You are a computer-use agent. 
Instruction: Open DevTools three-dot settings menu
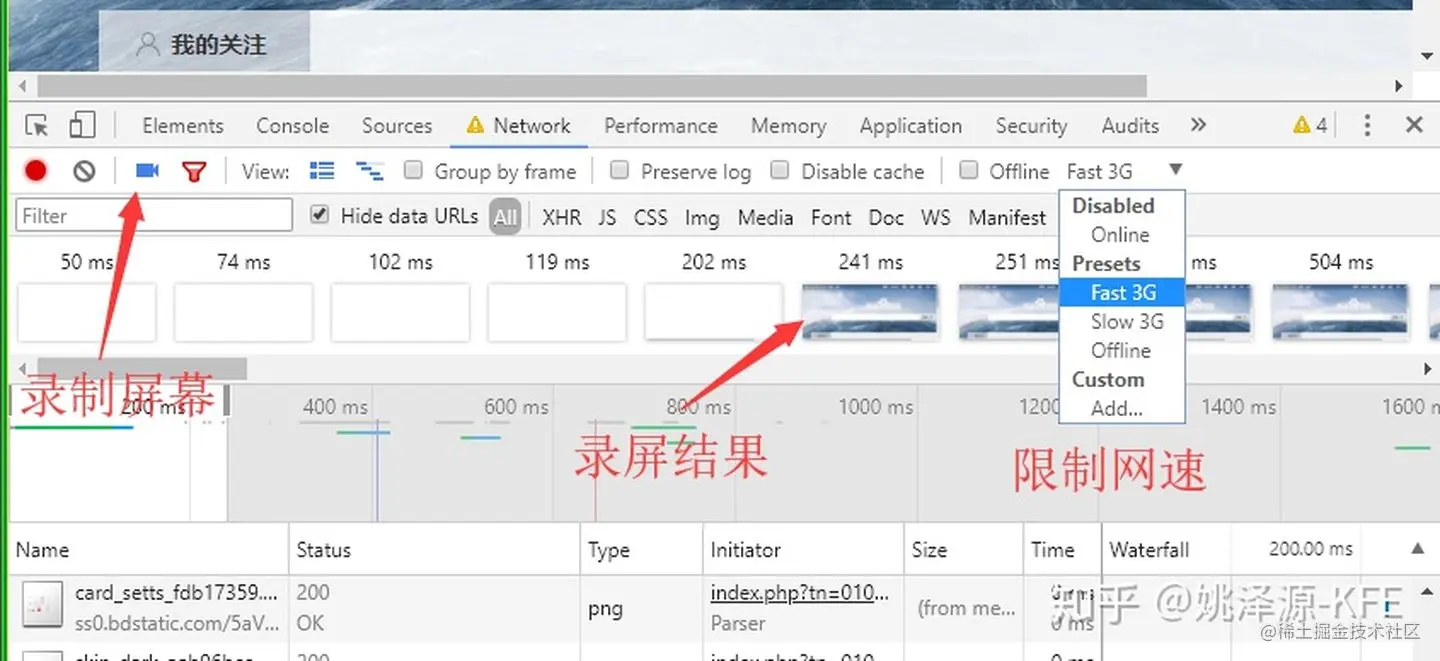pos(1367,125)
